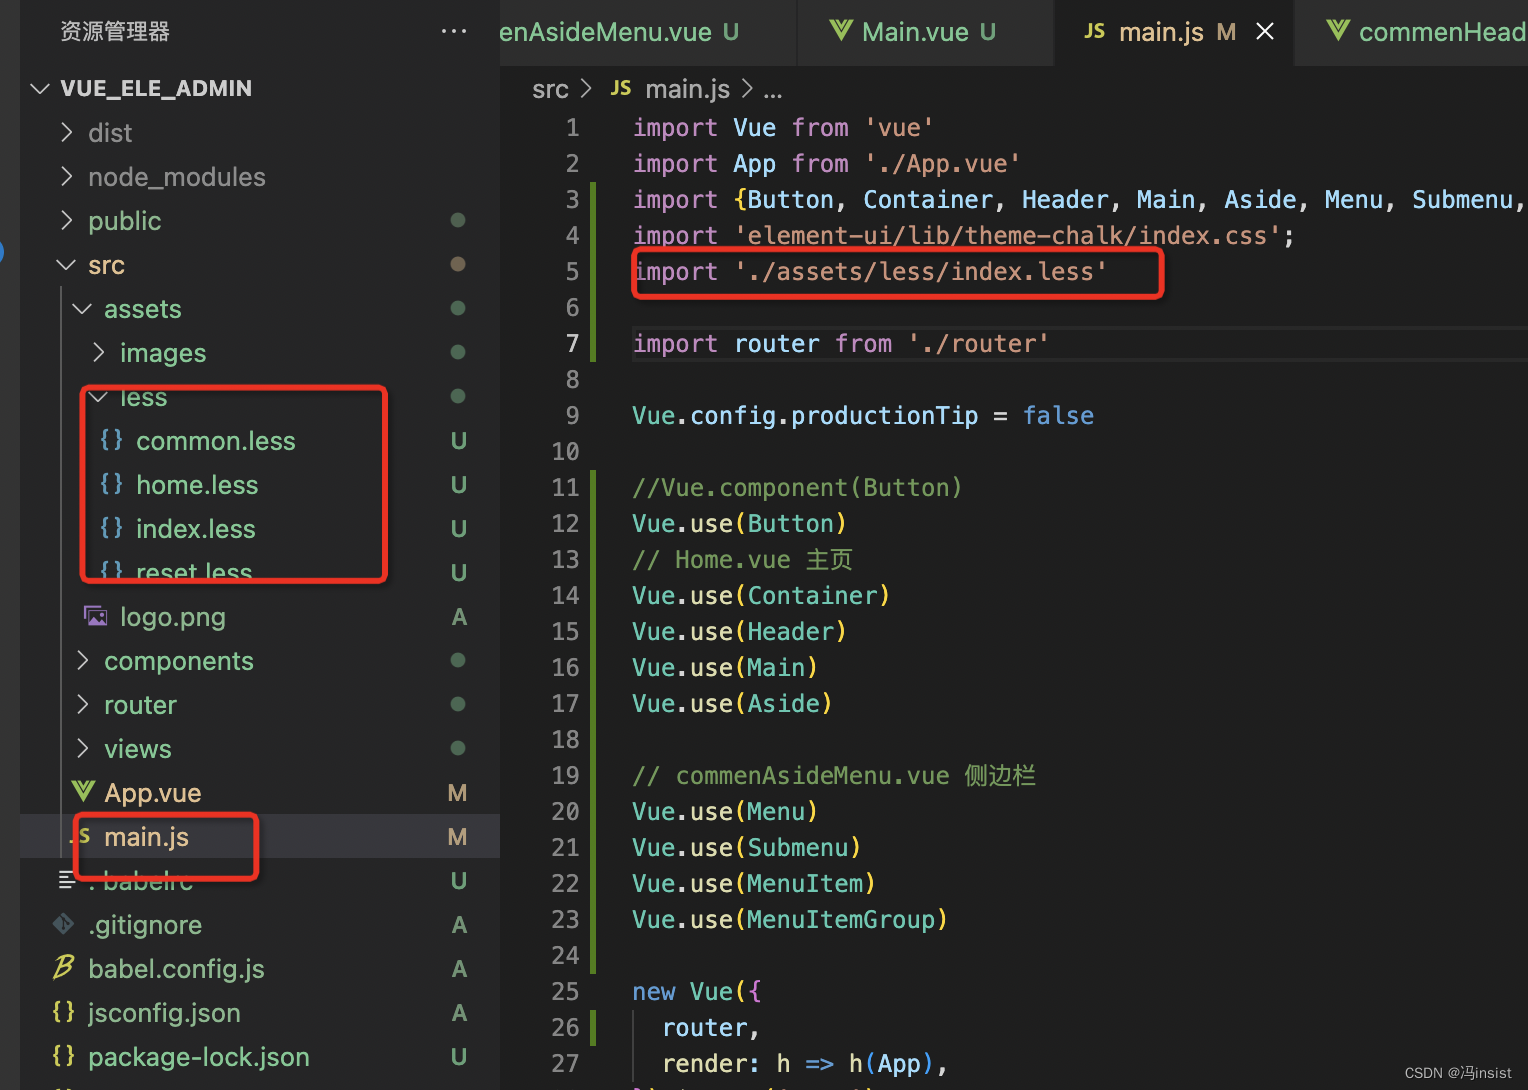Click the Vue icon on the Main.vue tab

click(x=840, y=31)
